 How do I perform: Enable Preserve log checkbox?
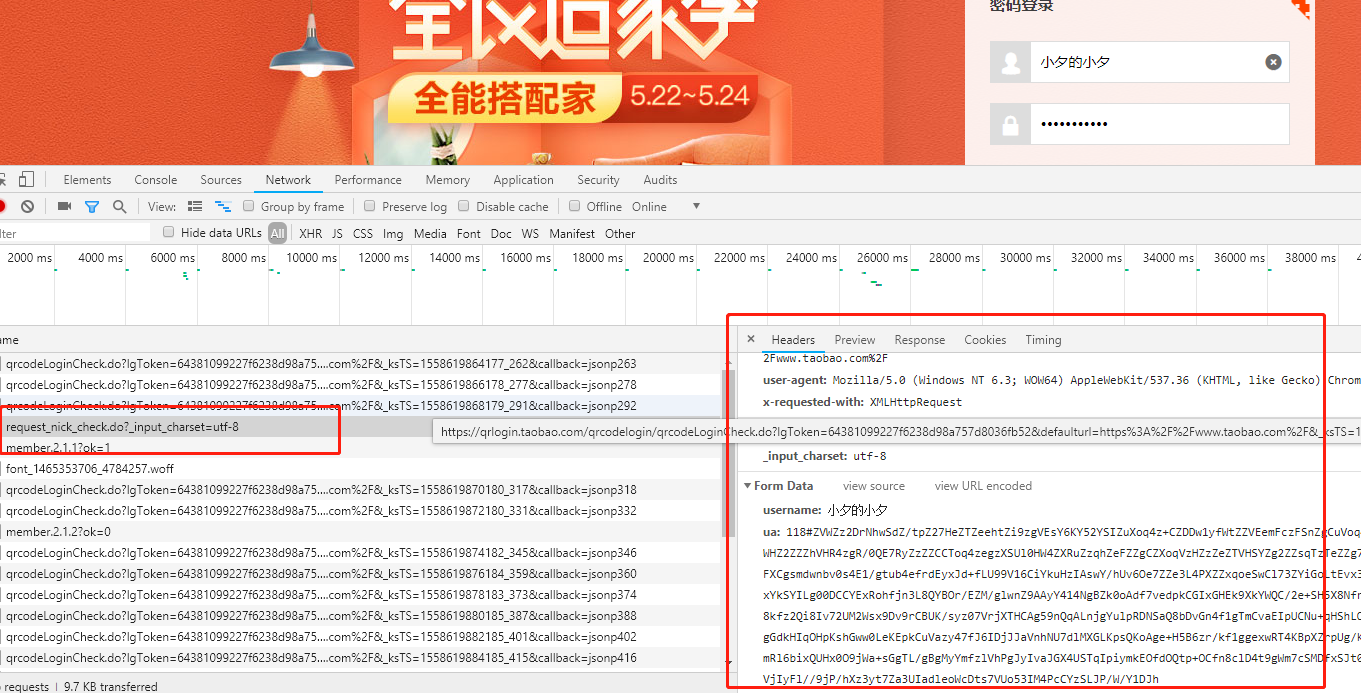(370, 206)
